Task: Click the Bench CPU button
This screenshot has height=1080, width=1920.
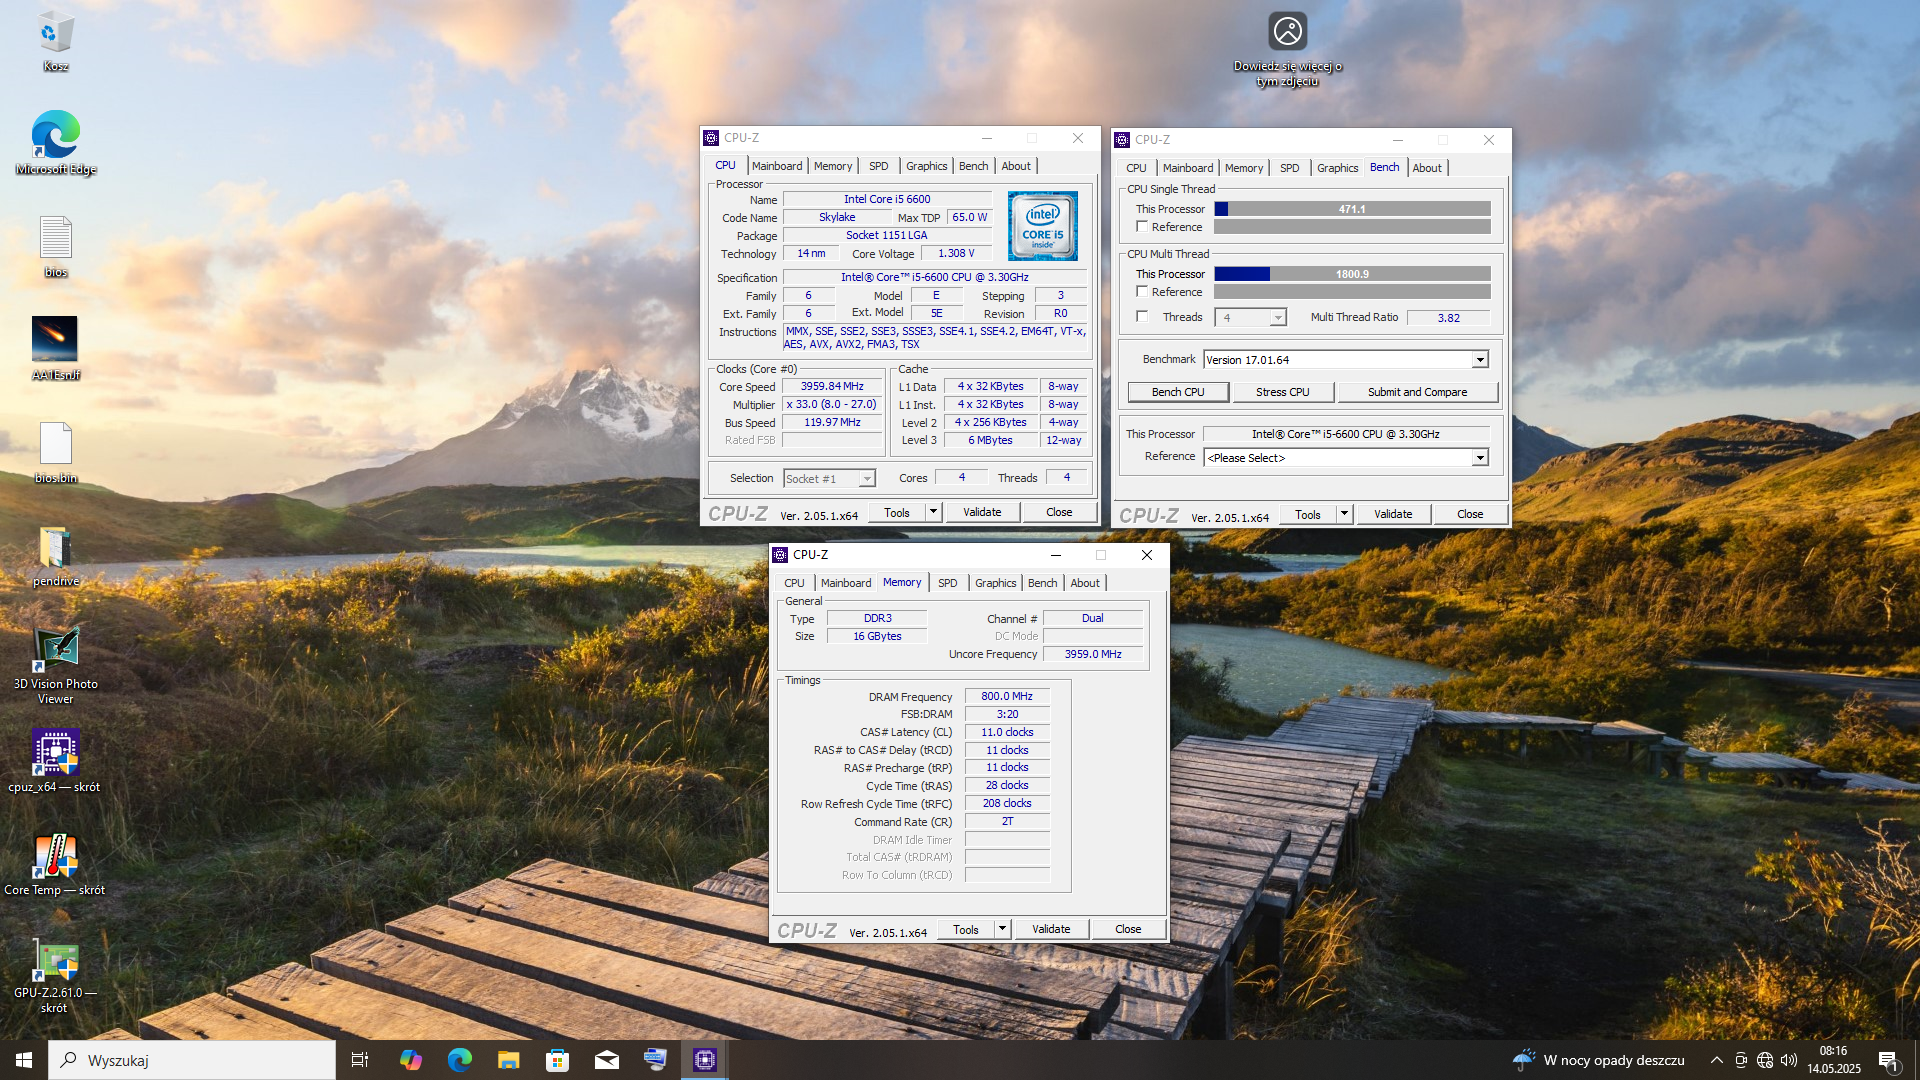Action: (1178, 392)
